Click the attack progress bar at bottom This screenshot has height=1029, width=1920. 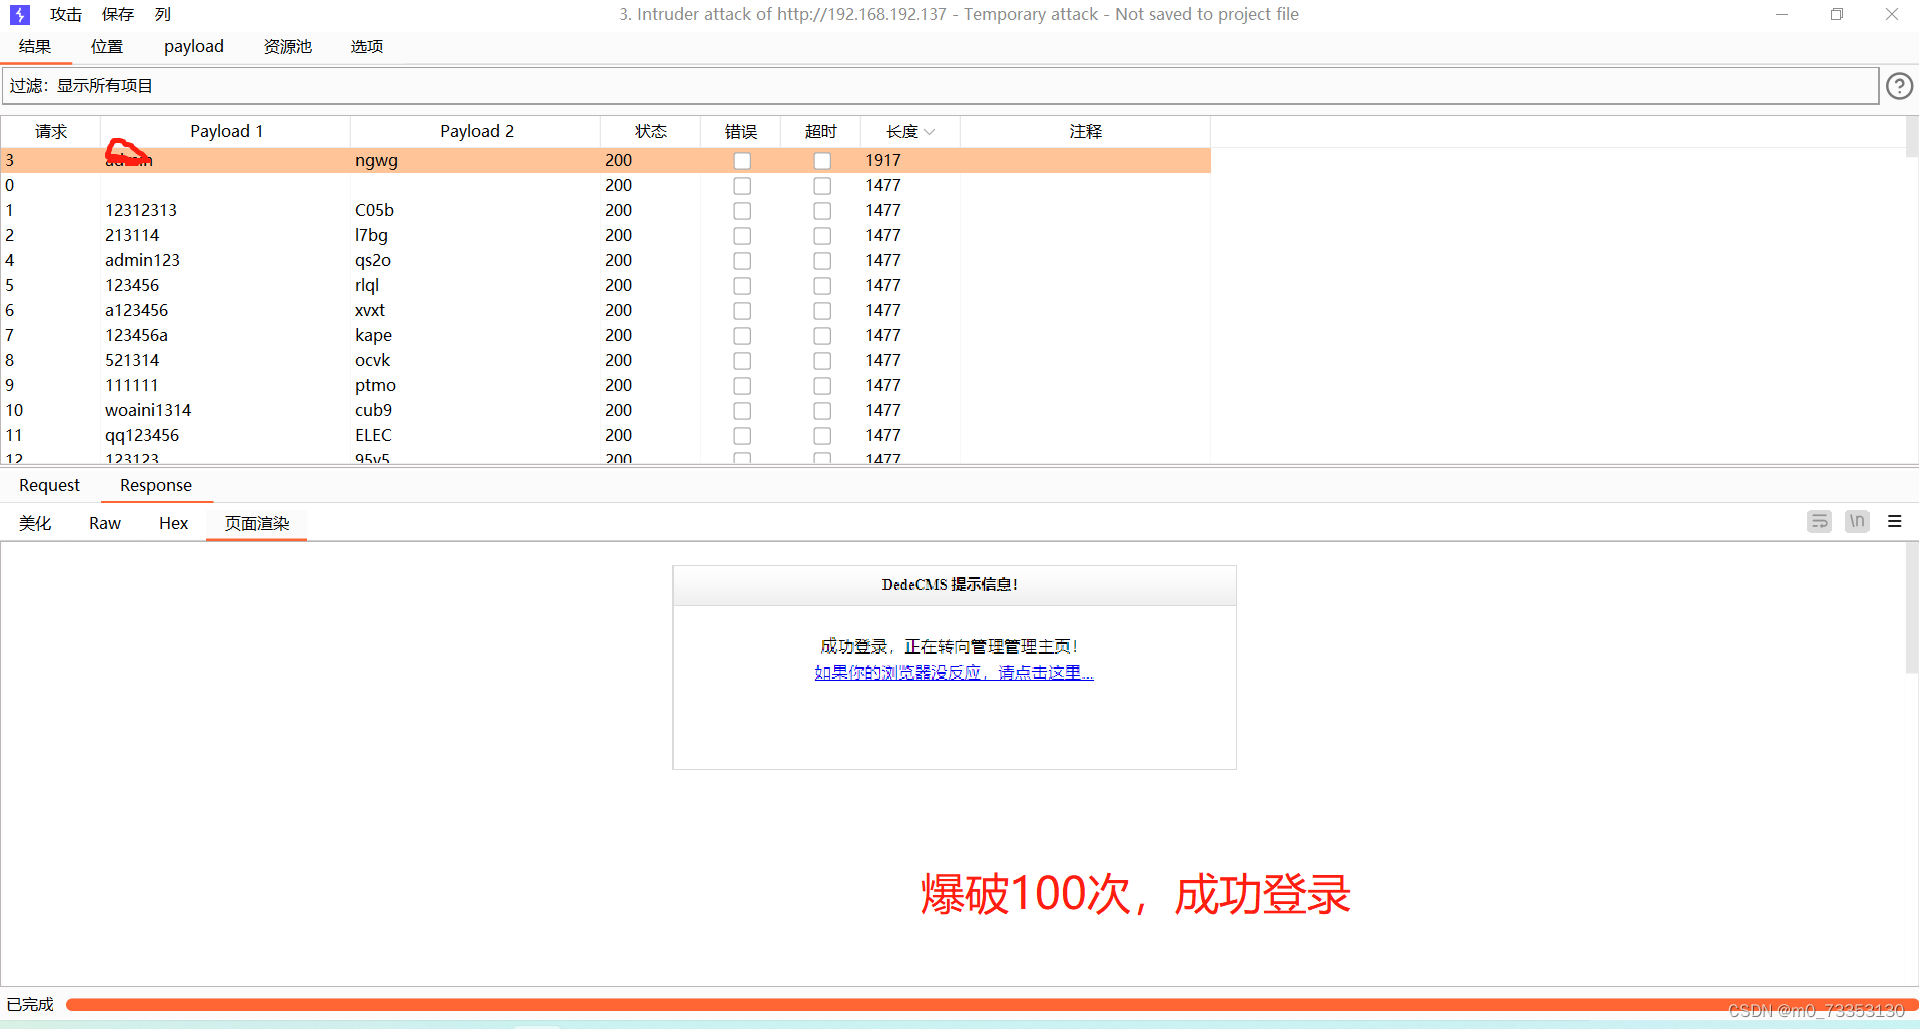(990, 1004)
